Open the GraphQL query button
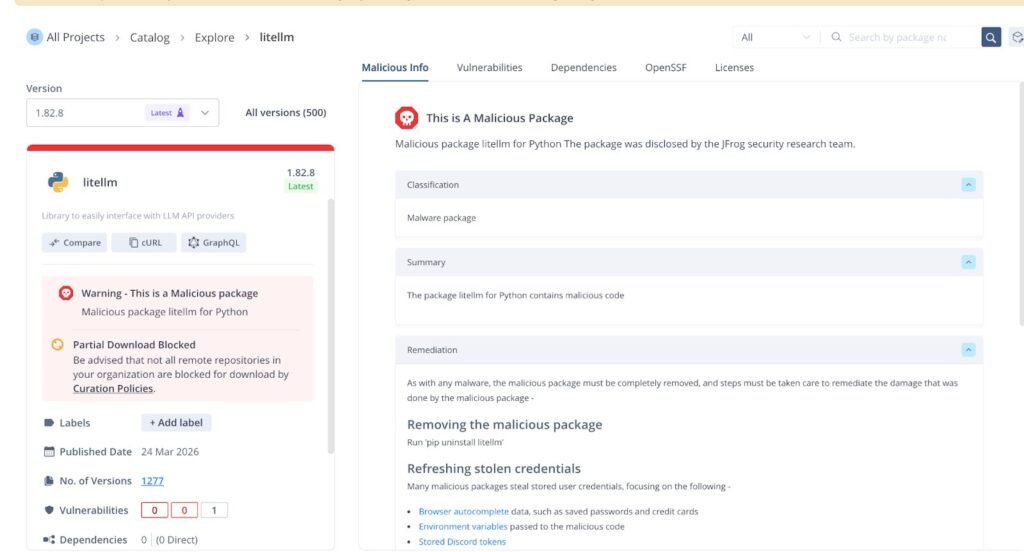This screenshot has height=552, width=1024. click(214, 243)
